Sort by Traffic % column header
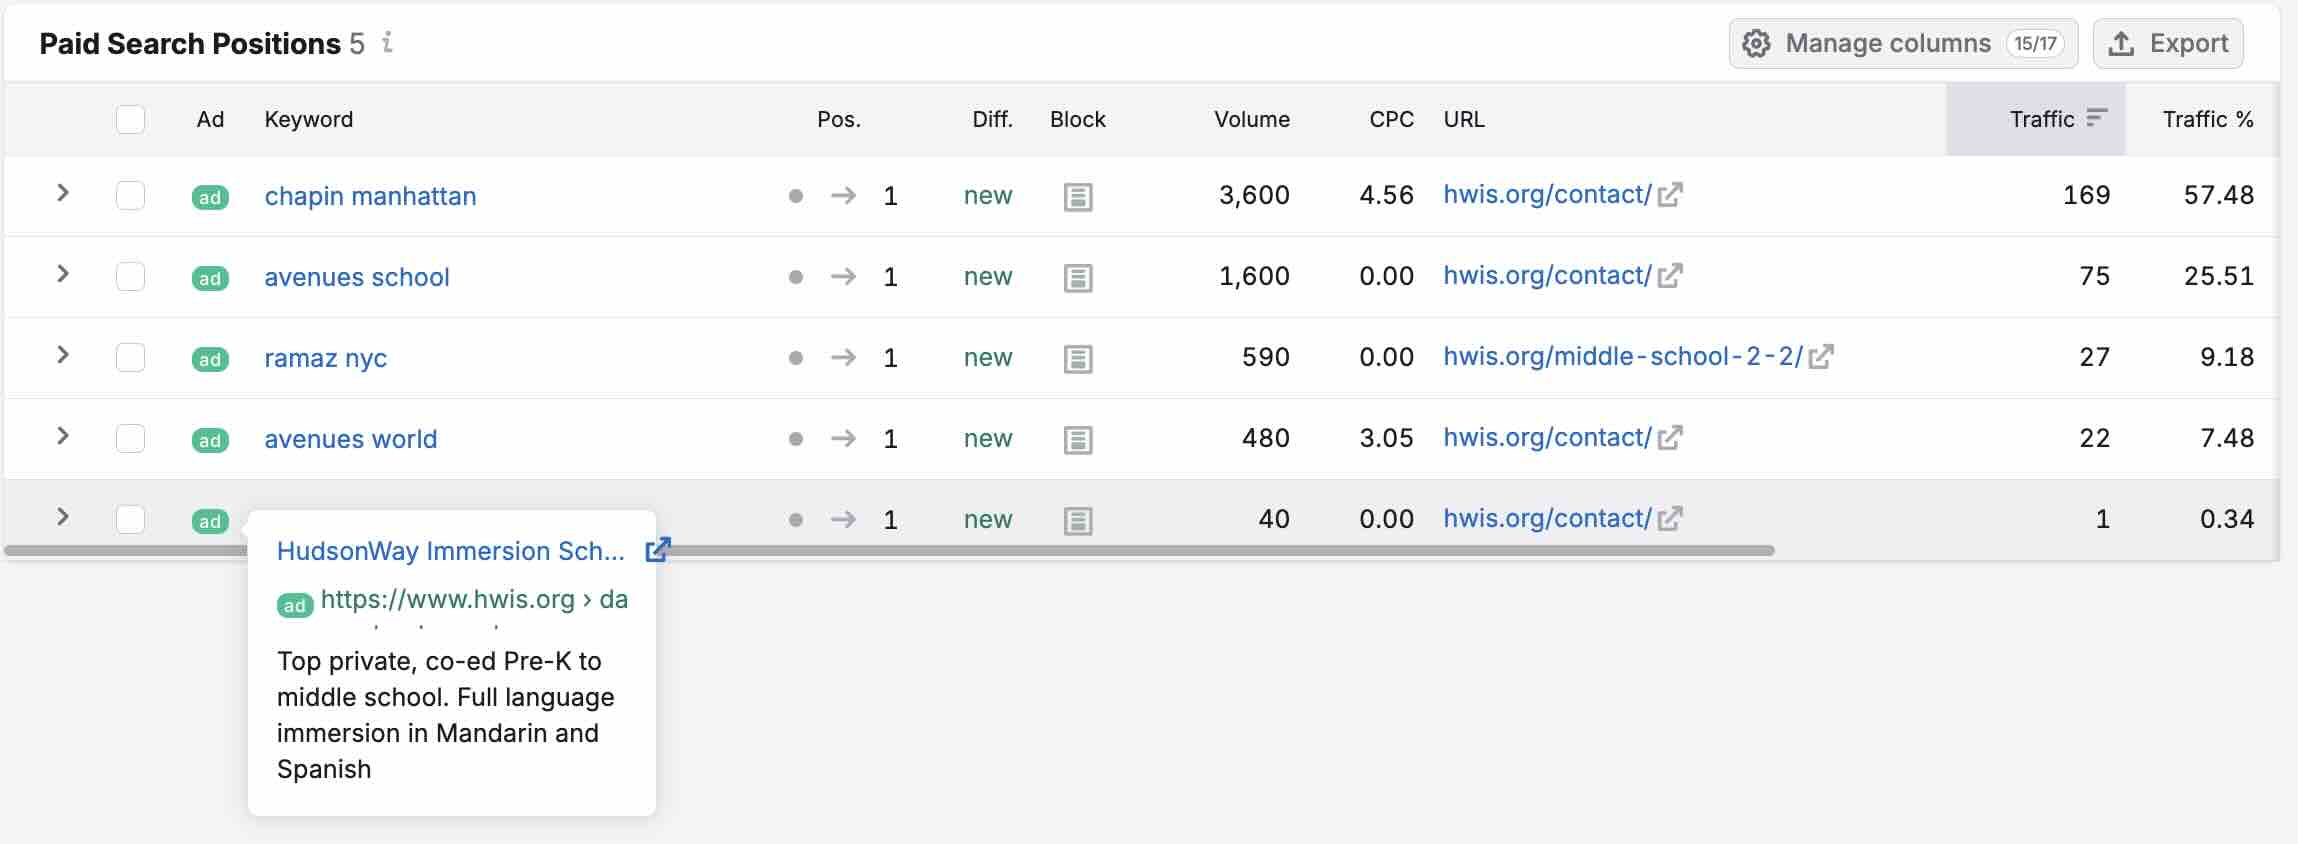This screenshot has height=844, width=2298. (2208, 119)
